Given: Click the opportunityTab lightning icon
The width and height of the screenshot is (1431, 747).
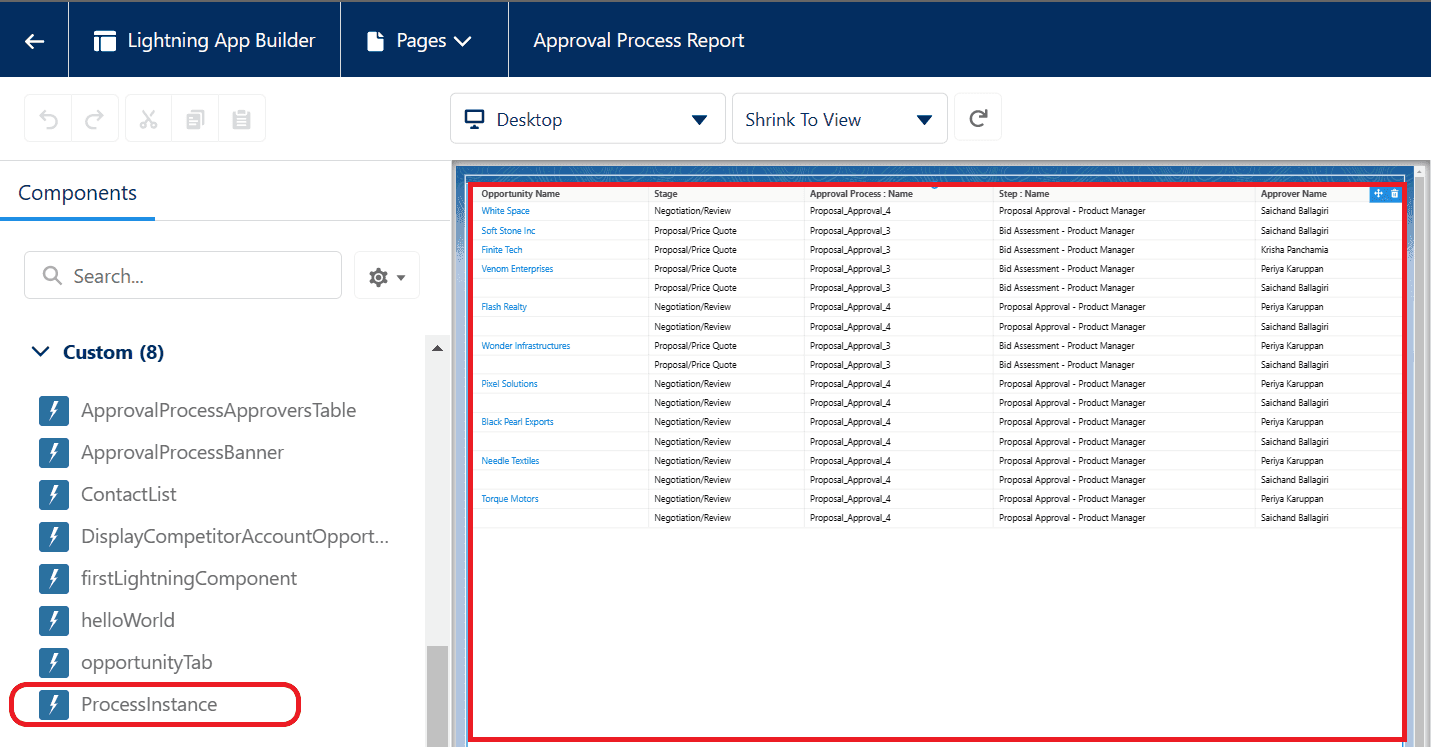Looking at the screenshot, I should coord(54,663).
